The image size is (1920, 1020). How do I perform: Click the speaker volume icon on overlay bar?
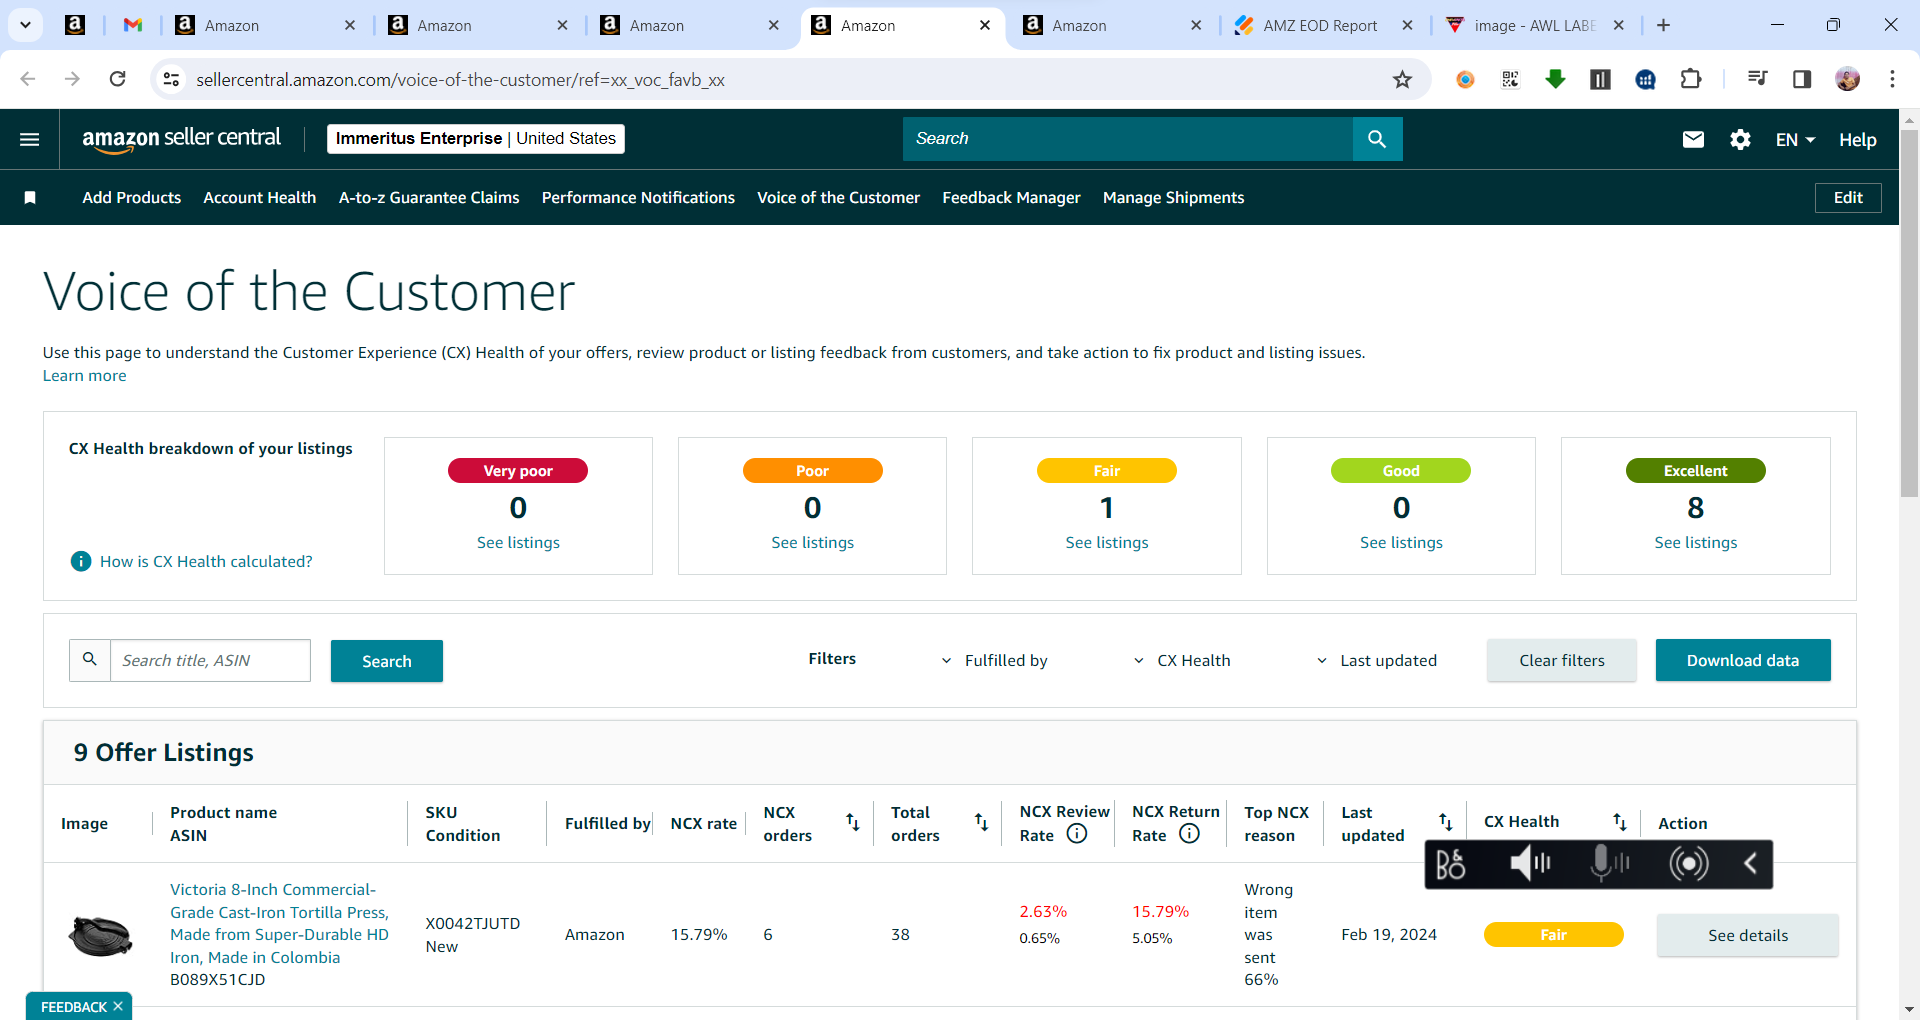pyautogui.click(x=1530, y=864)
